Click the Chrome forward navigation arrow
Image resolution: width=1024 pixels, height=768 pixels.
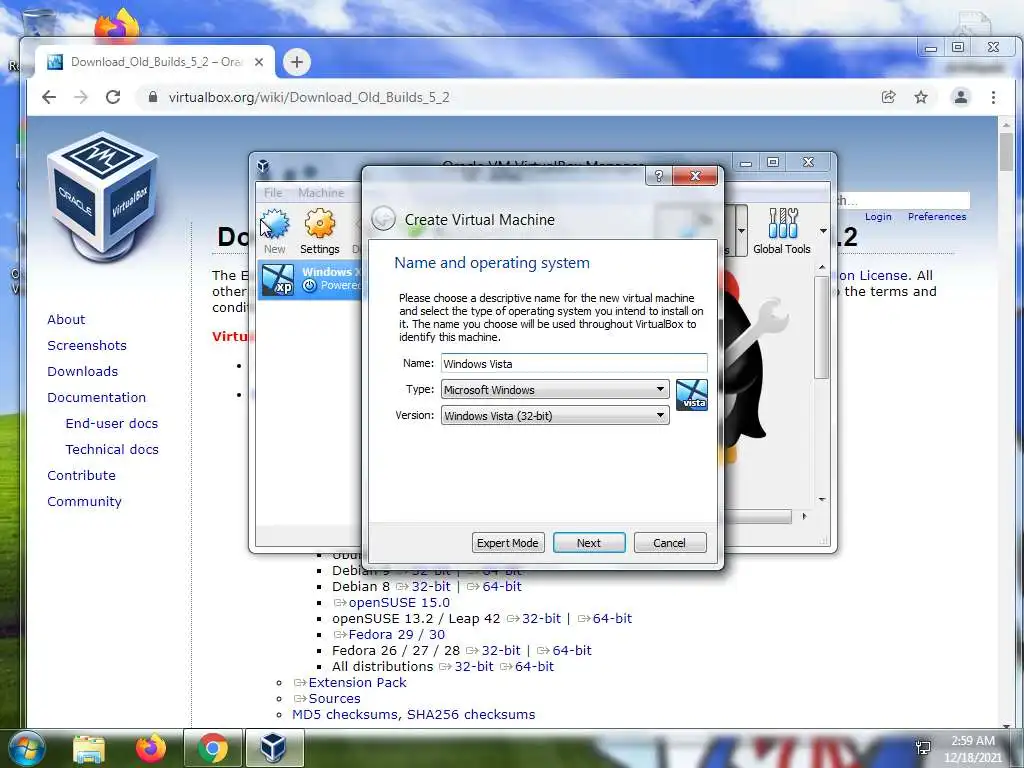(x=81, y=97)
